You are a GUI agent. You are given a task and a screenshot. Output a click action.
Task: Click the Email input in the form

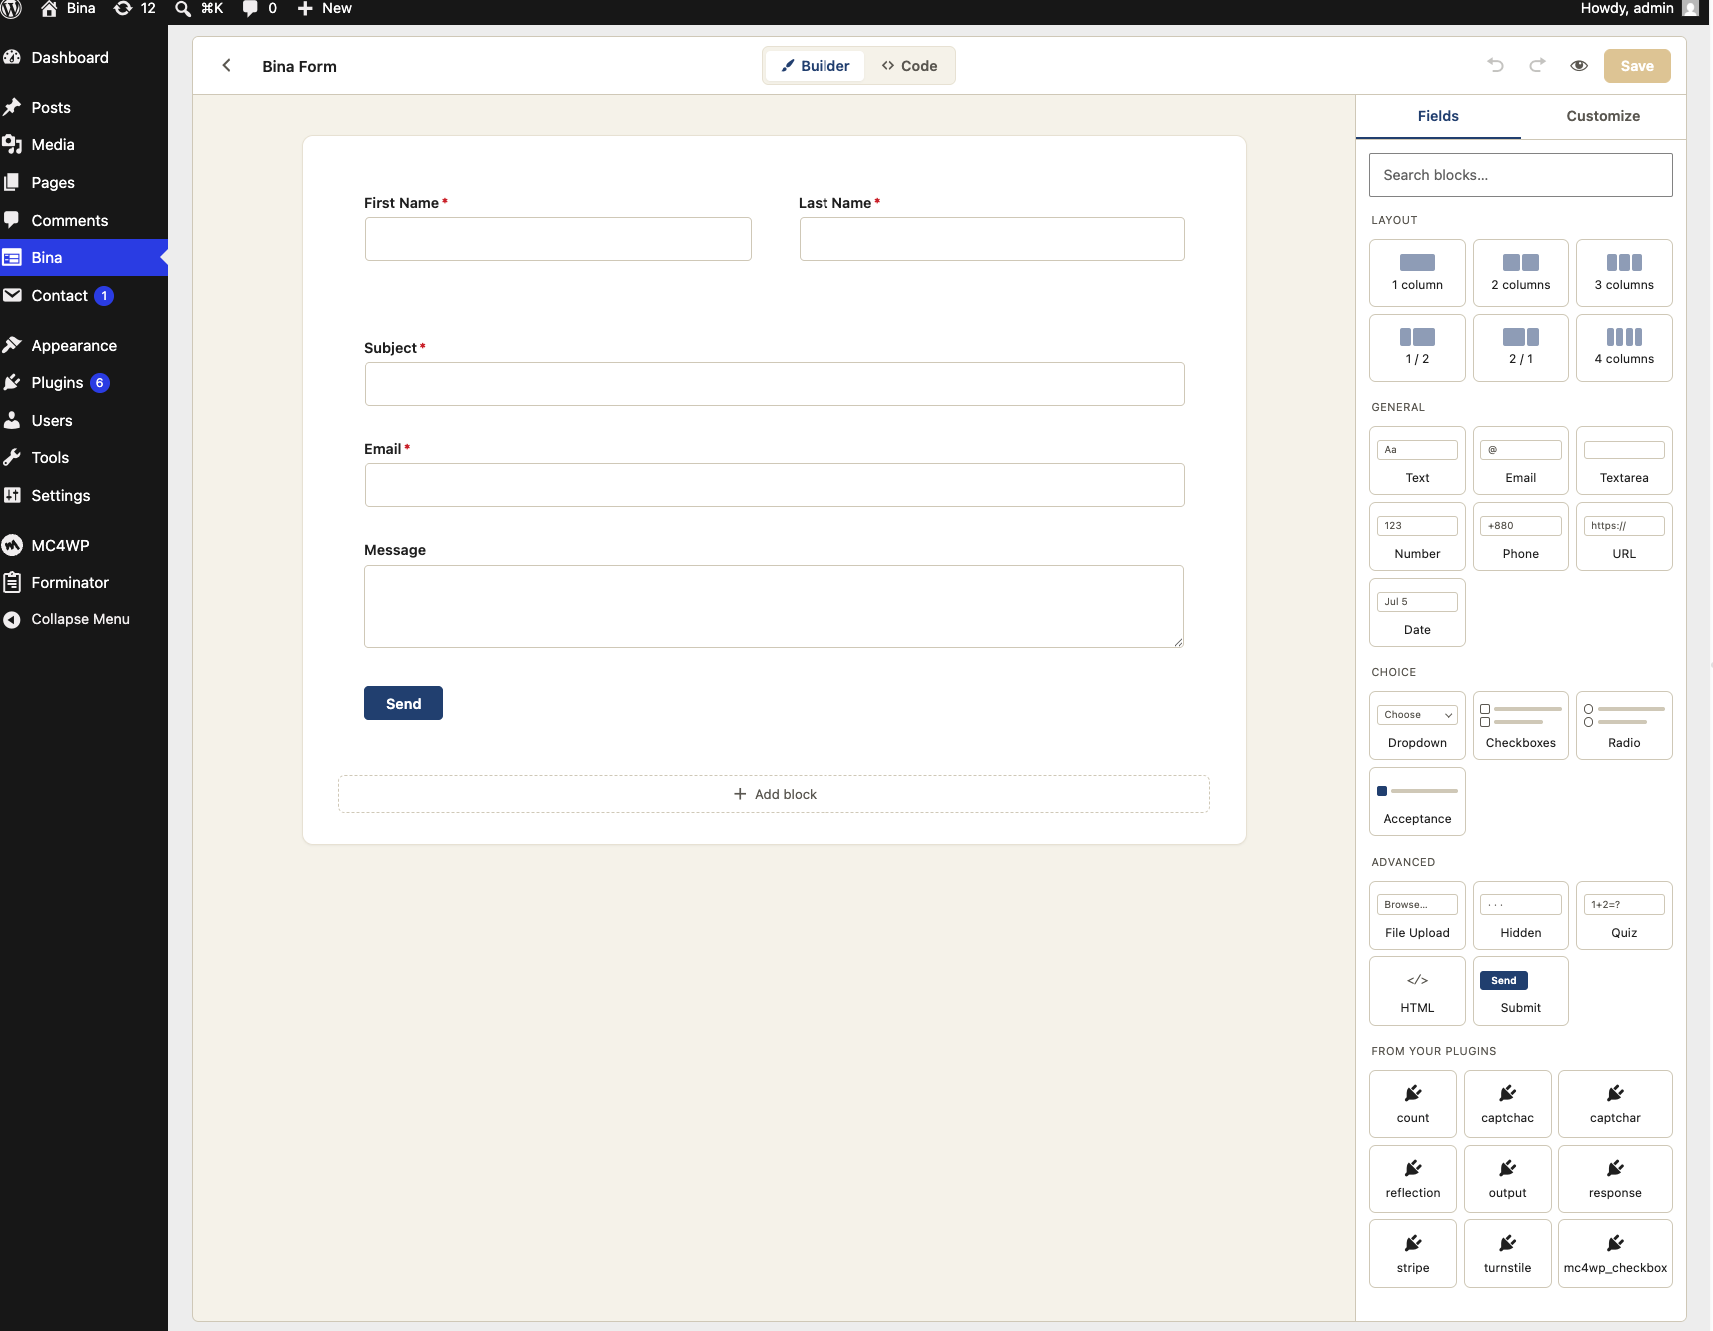775,485
